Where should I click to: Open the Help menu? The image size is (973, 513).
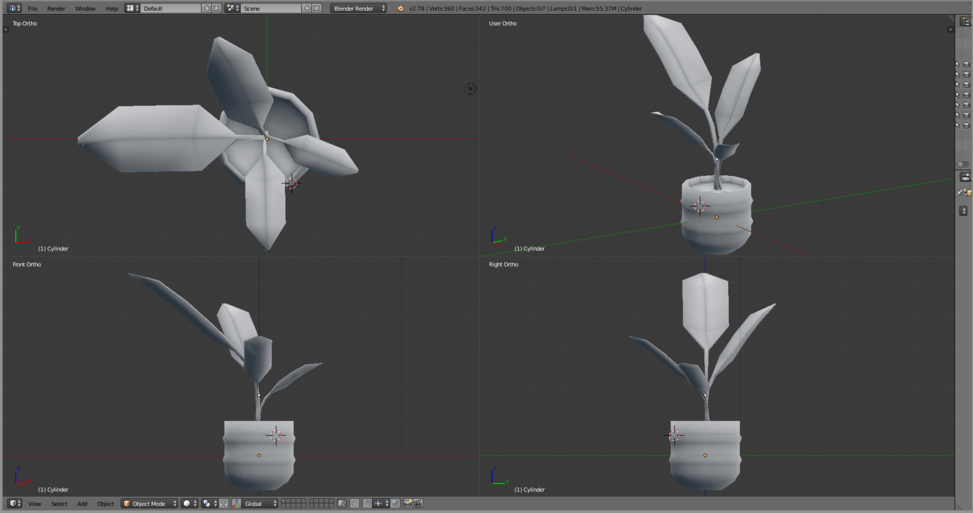111,9
